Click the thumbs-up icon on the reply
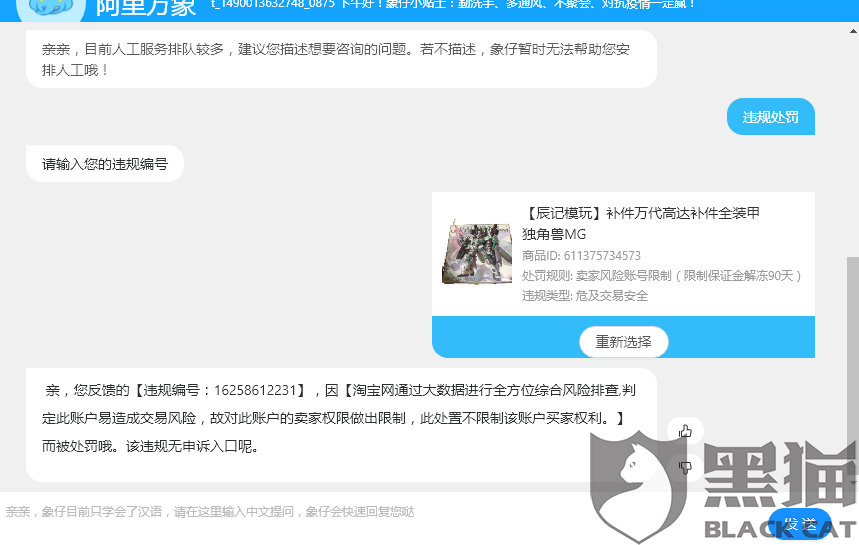 pos(685,431)
